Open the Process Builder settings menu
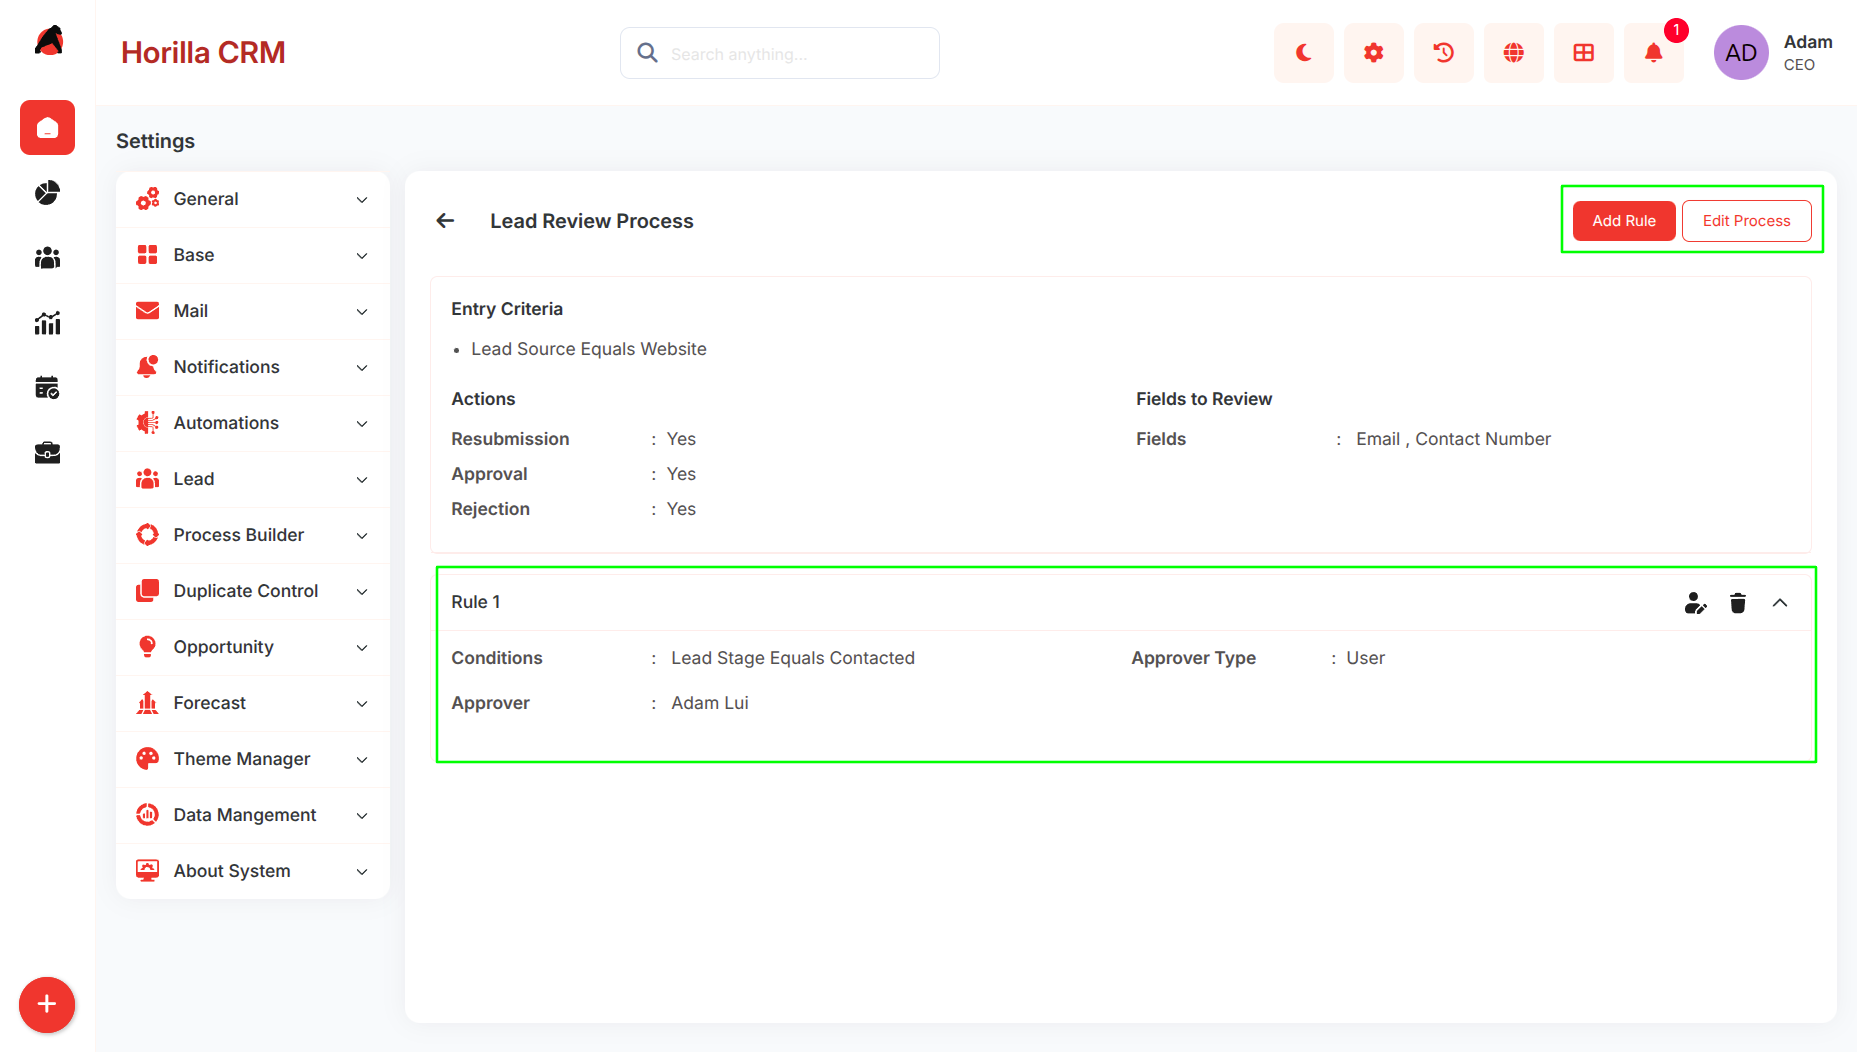 pos(253,535)
